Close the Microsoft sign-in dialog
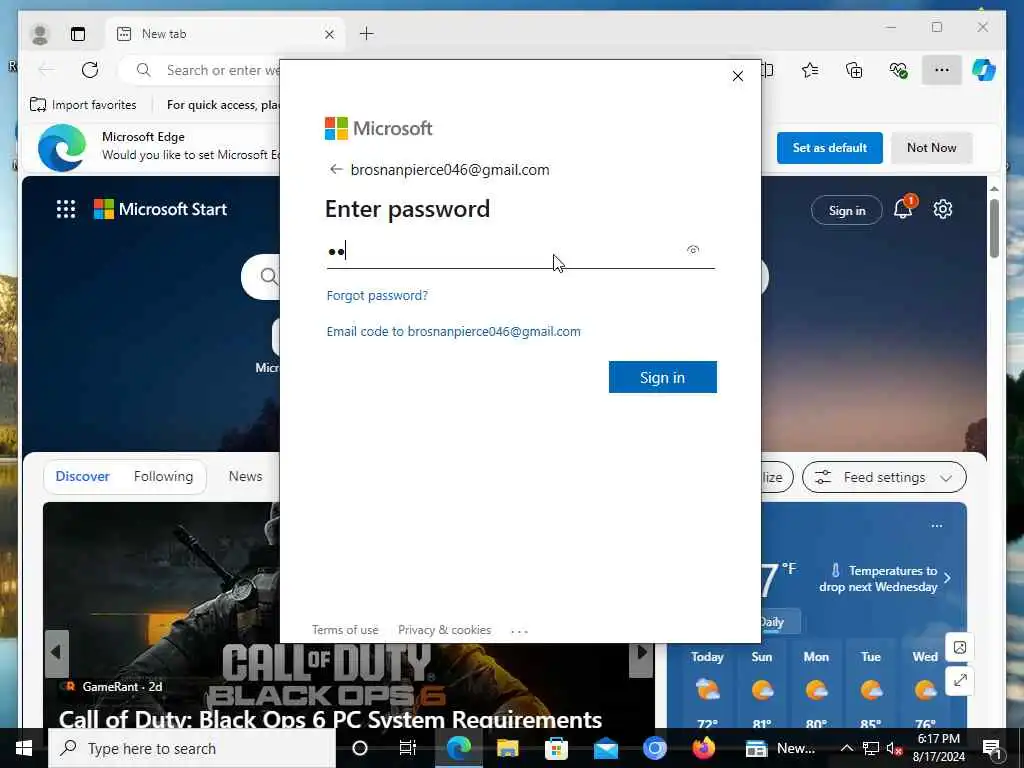1024x768 pixels. 737,76
